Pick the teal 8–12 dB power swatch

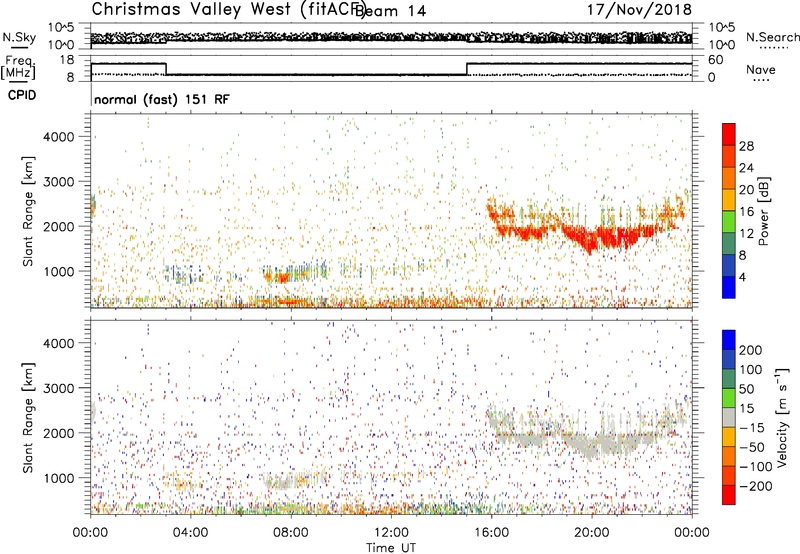[x=729, y=243]
